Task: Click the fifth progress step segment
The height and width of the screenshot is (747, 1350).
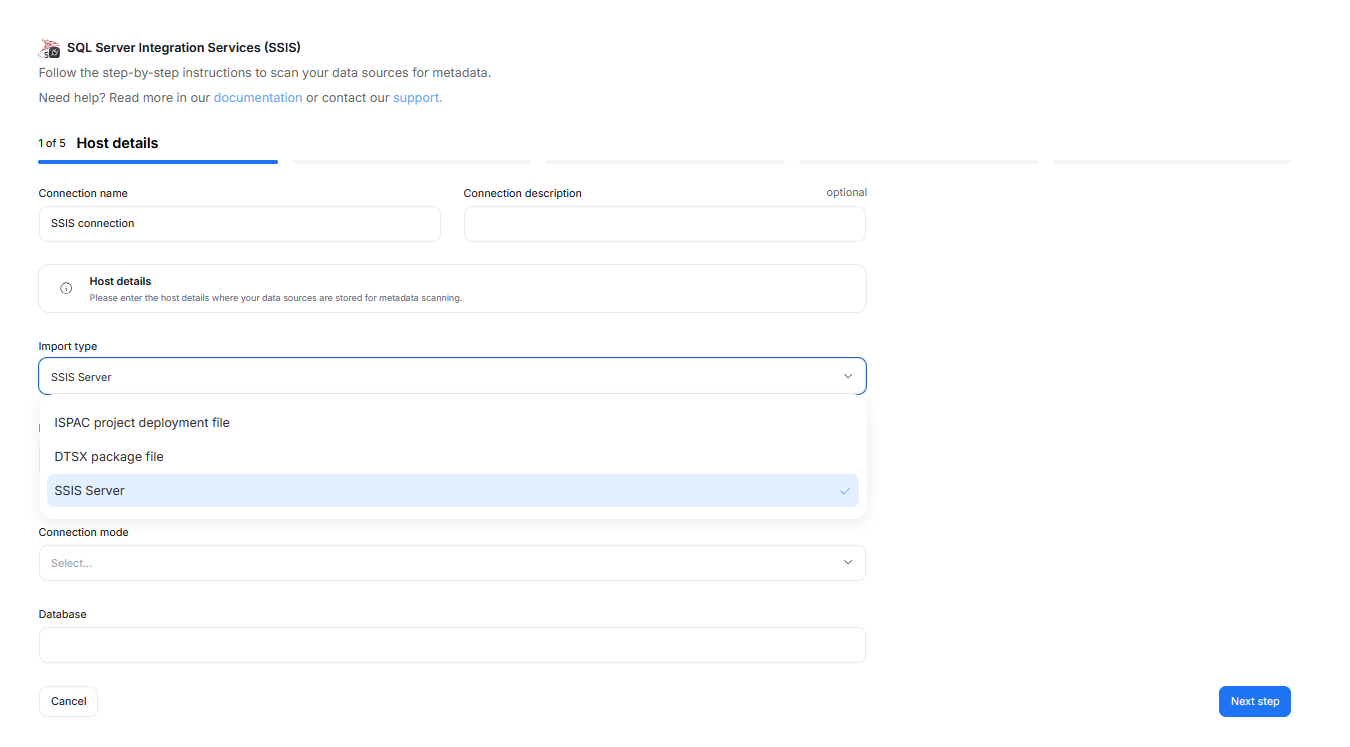Action: [x=1172, y=161]
